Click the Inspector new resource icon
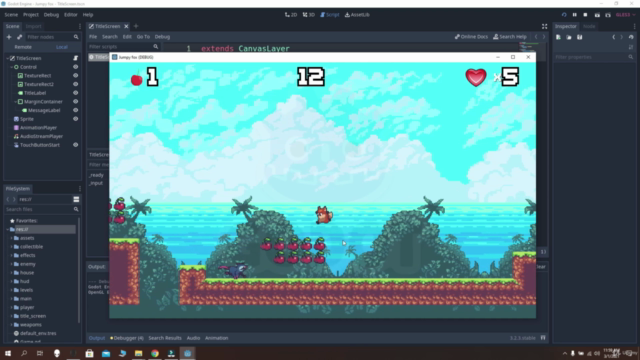Image resolution: width=640 pixels, height=360 pixels. click(x=558, y=37)
